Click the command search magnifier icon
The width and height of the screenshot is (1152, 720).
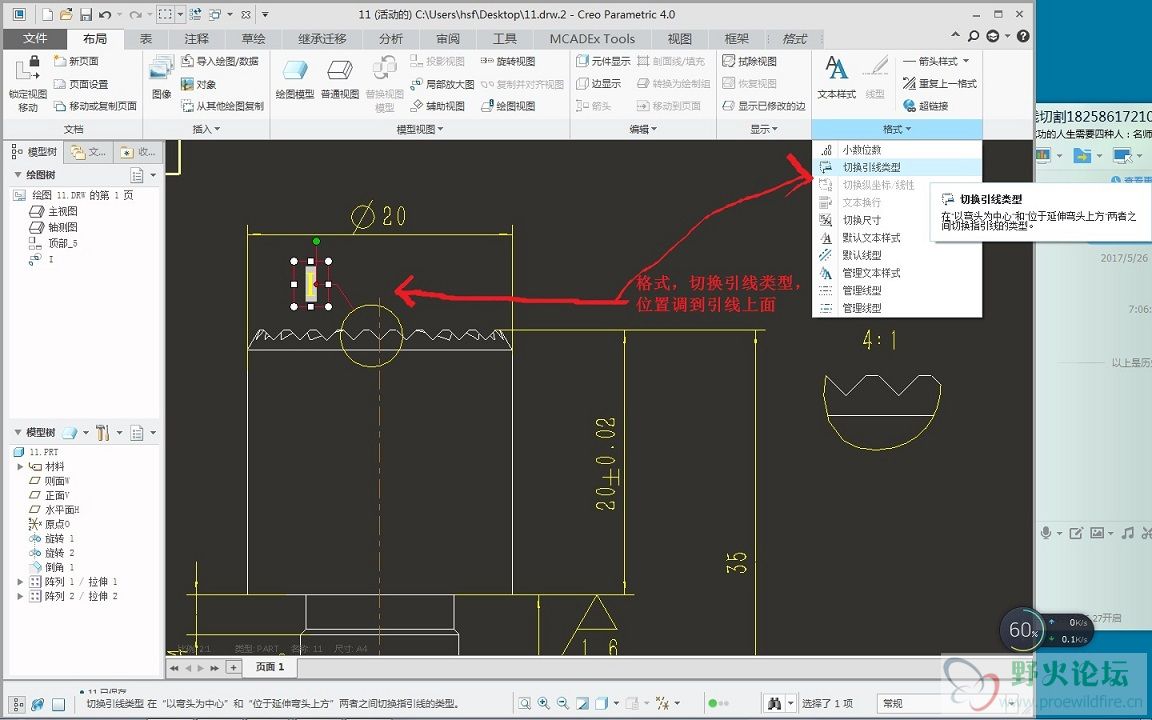coord(973,36)
